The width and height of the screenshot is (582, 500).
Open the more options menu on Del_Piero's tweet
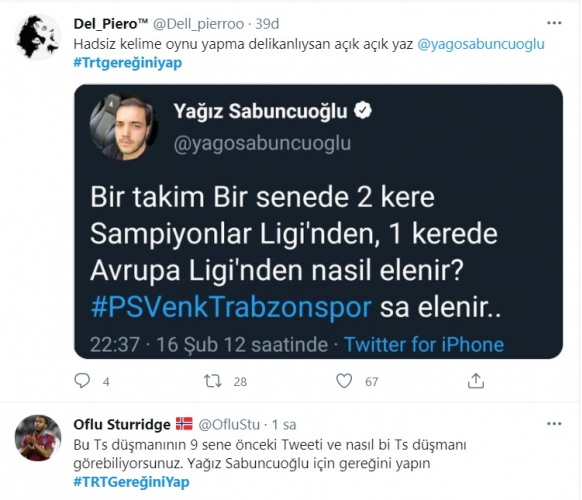(x=554, y=23)
